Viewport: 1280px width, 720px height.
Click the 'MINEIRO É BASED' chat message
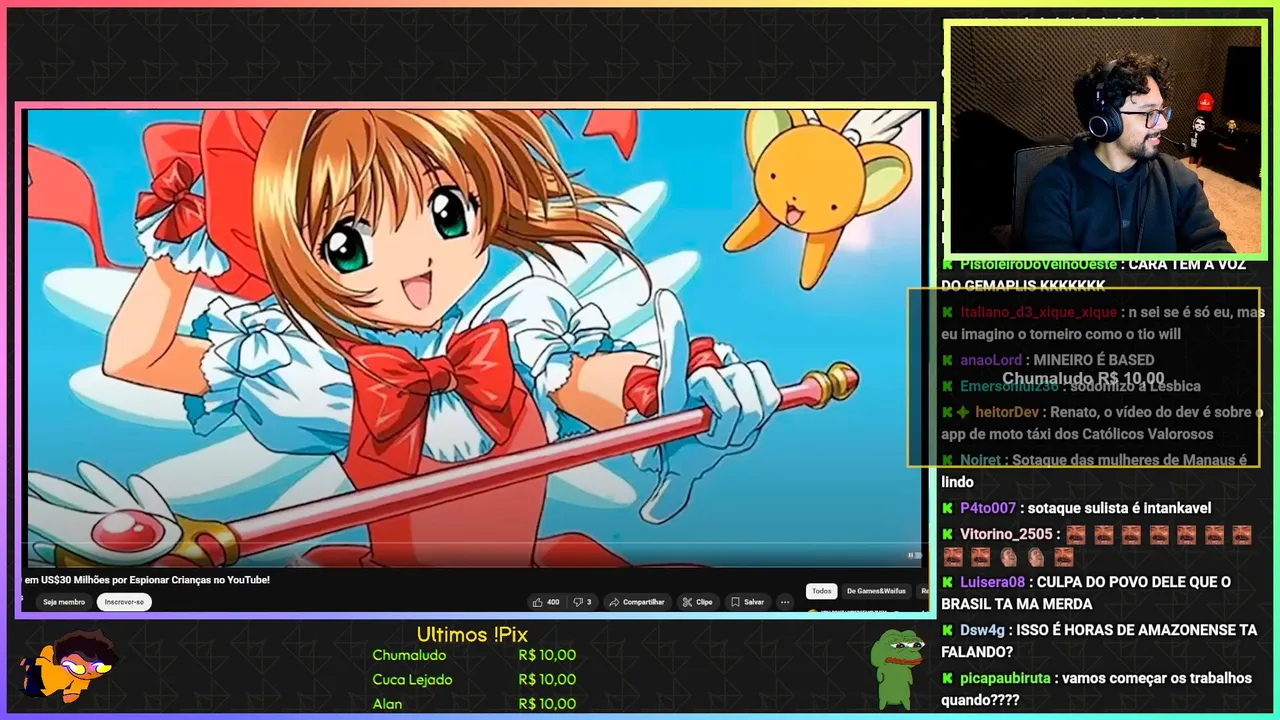[1094, 360]
